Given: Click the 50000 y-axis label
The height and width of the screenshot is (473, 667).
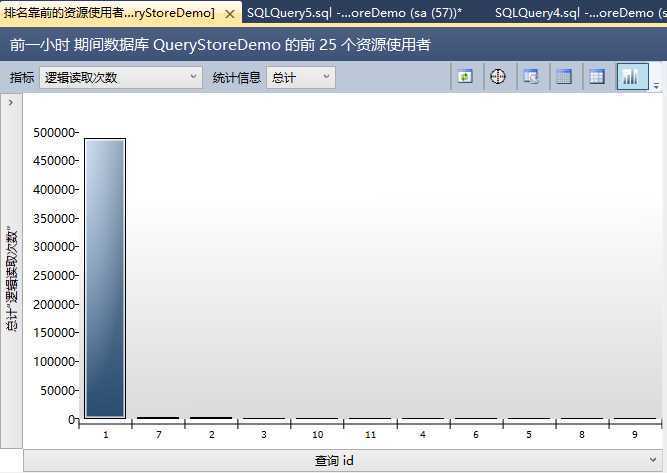Looking at the screenshot, I should pos(57,390).
